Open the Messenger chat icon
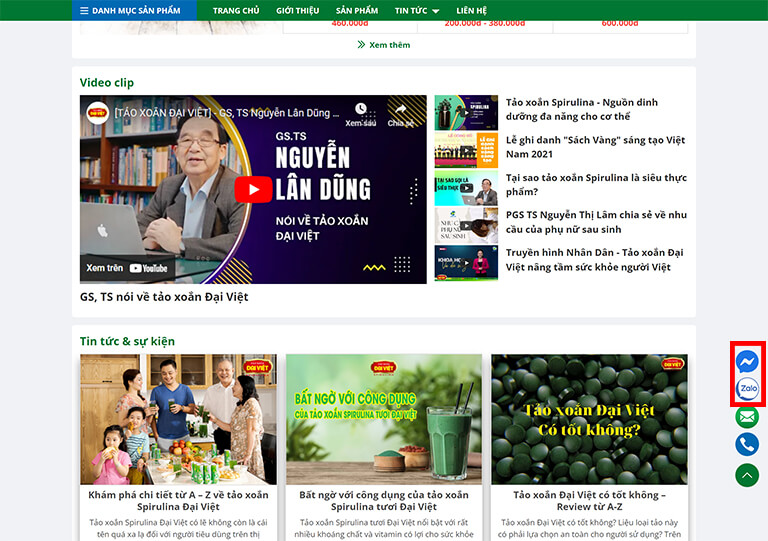768x541 pixels. point(747,362)
